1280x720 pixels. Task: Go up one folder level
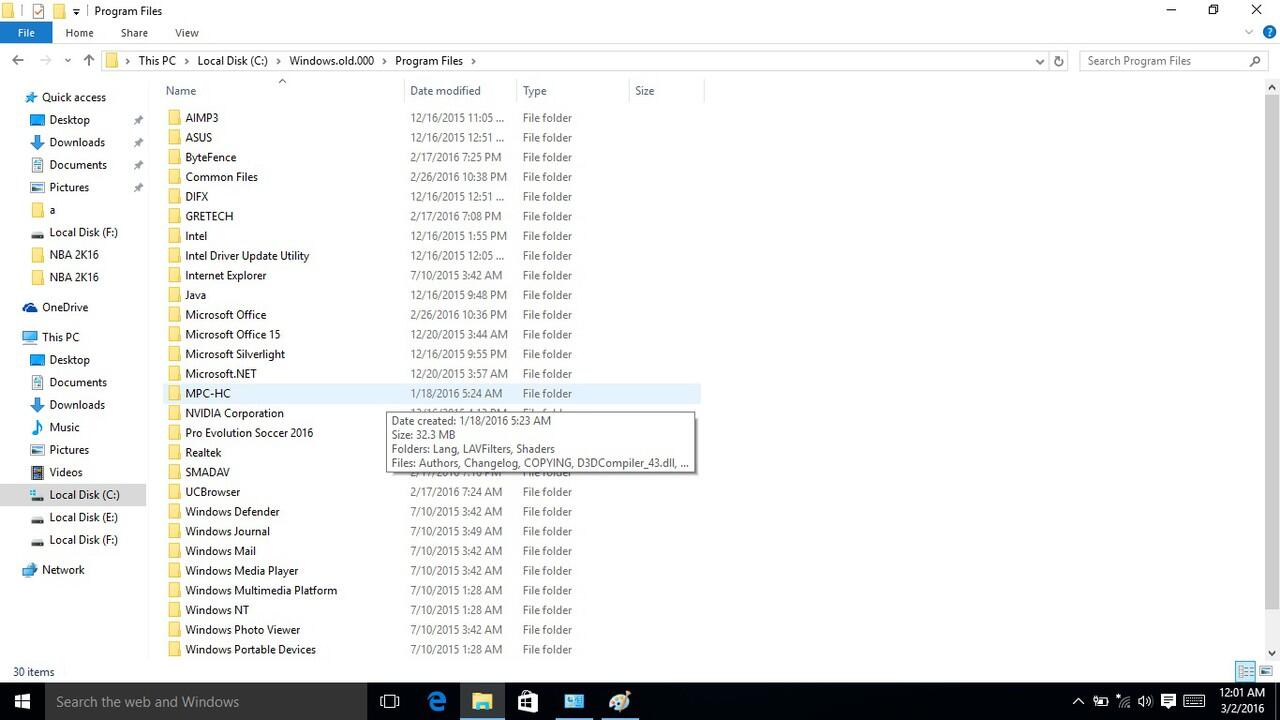tap(89, 61)
